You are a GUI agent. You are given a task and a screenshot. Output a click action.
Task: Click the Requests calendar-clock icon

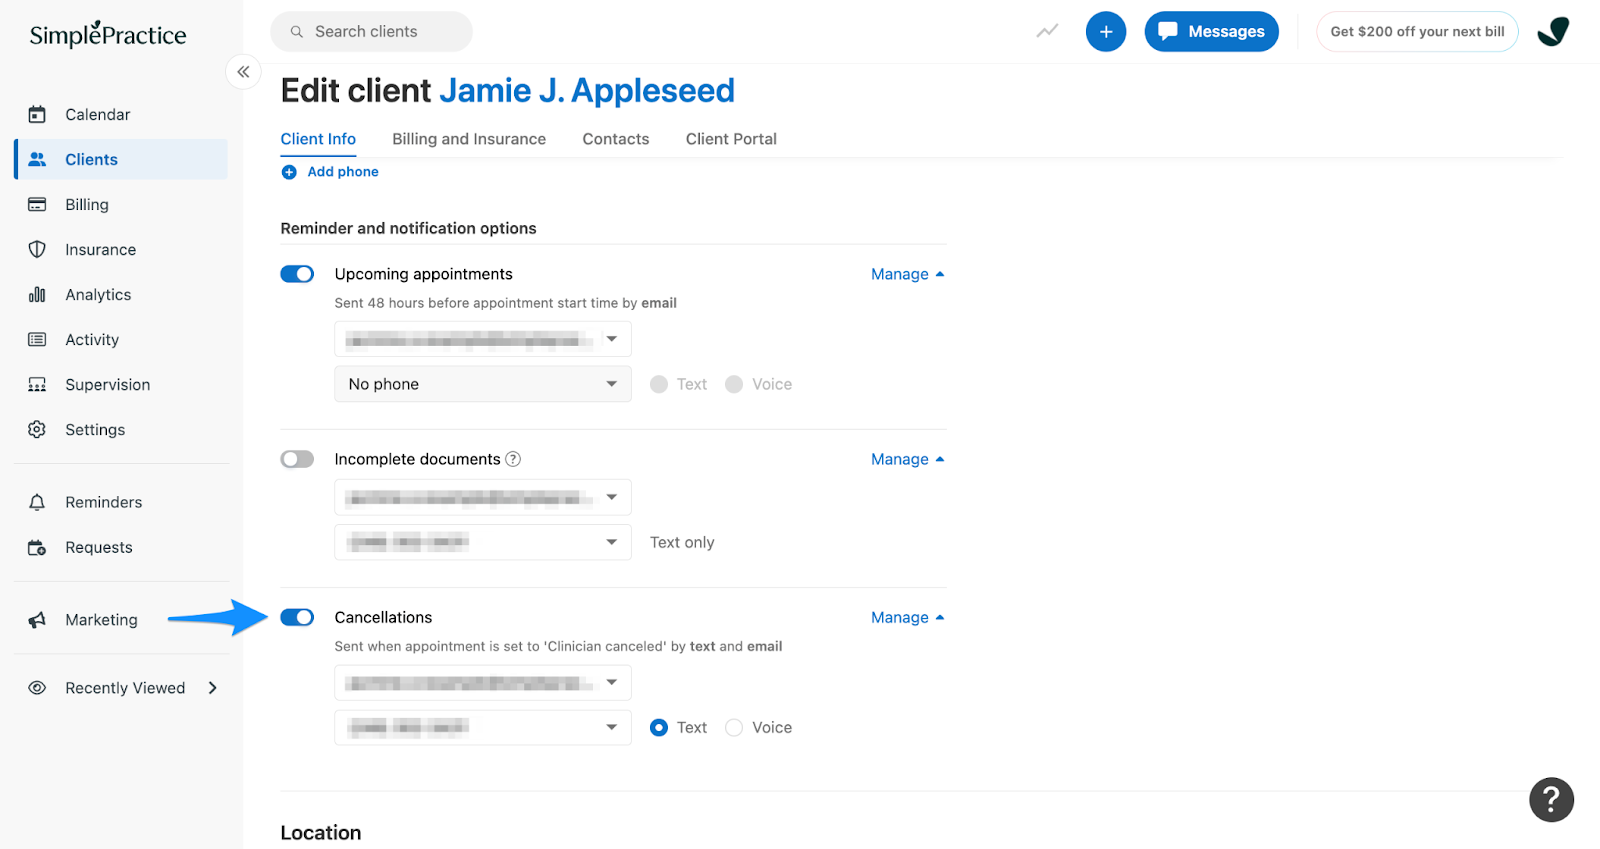coord(37,547)
